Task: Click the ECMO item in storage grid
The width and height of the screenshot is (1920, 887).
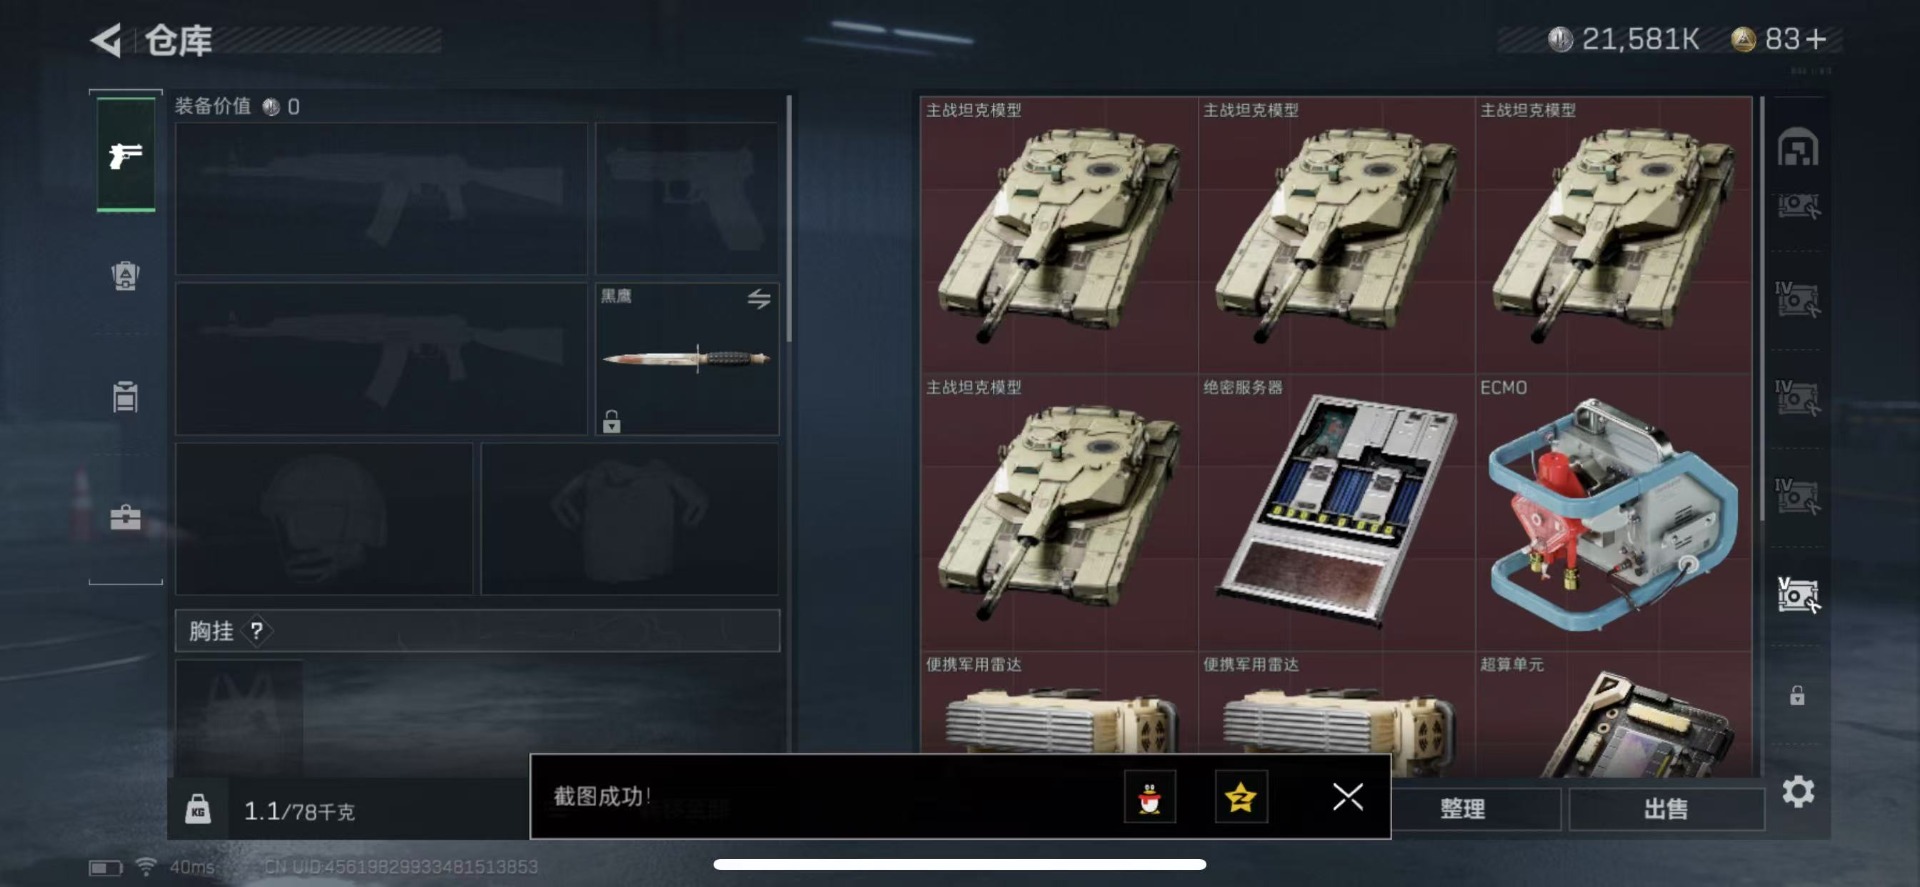Action: click(x=1613, y=512)
